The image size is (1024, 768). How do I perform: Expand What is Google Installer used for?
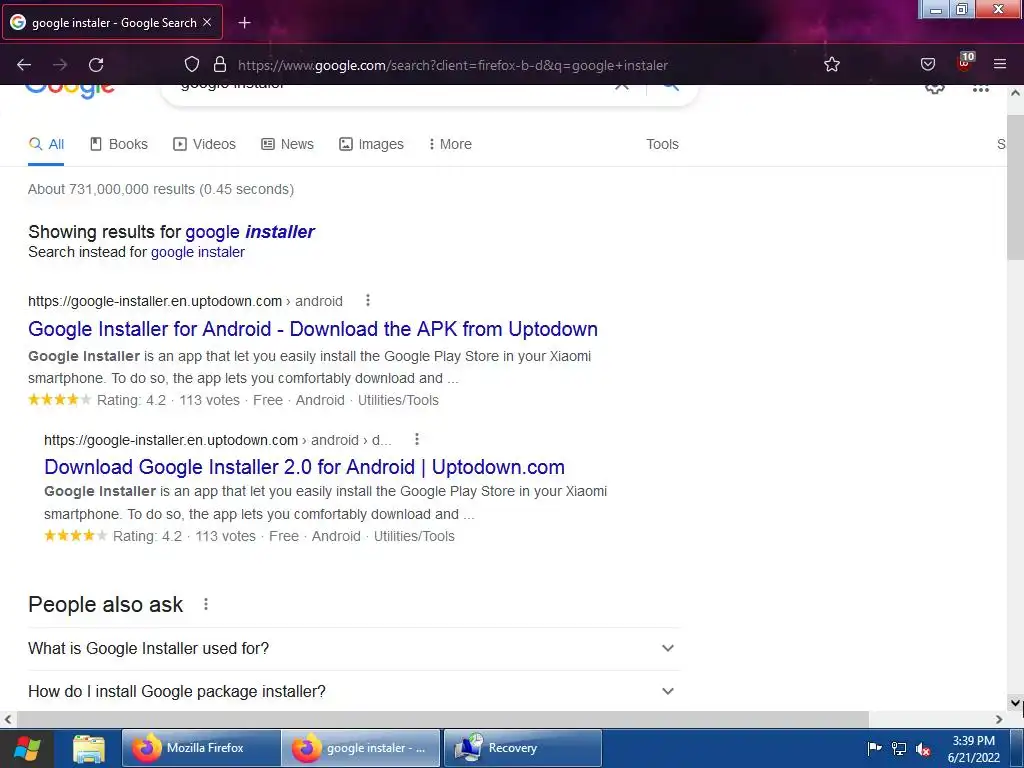(353, 648)
